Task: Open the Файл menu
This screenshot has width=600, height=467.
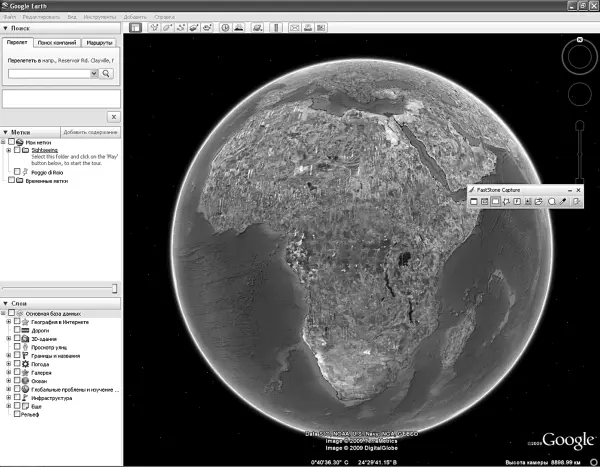Action: tap(10, 17)
